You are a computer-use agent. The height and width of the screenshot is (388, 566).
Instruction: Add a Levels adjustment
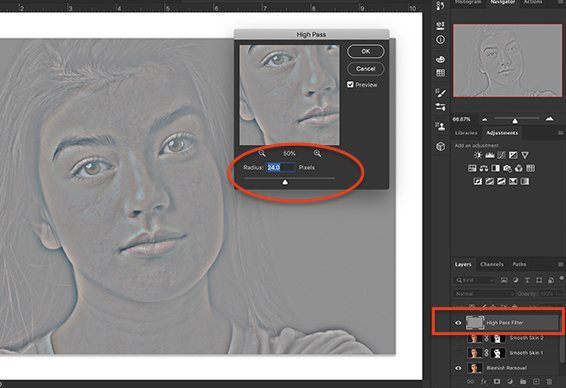[490, 155]
